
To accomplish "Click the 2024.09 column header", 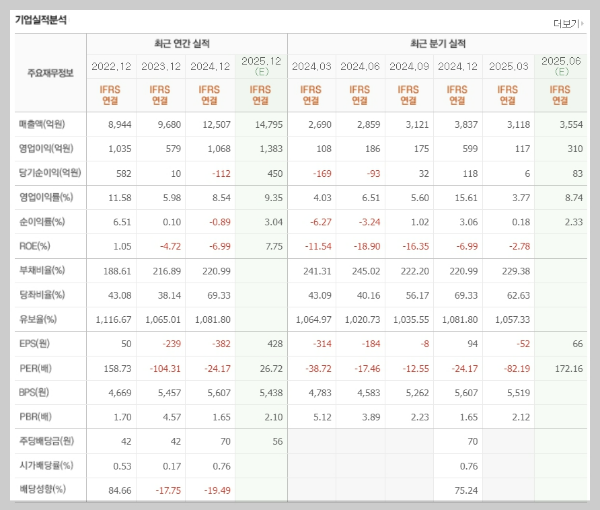I will click(x=409, y=67).
